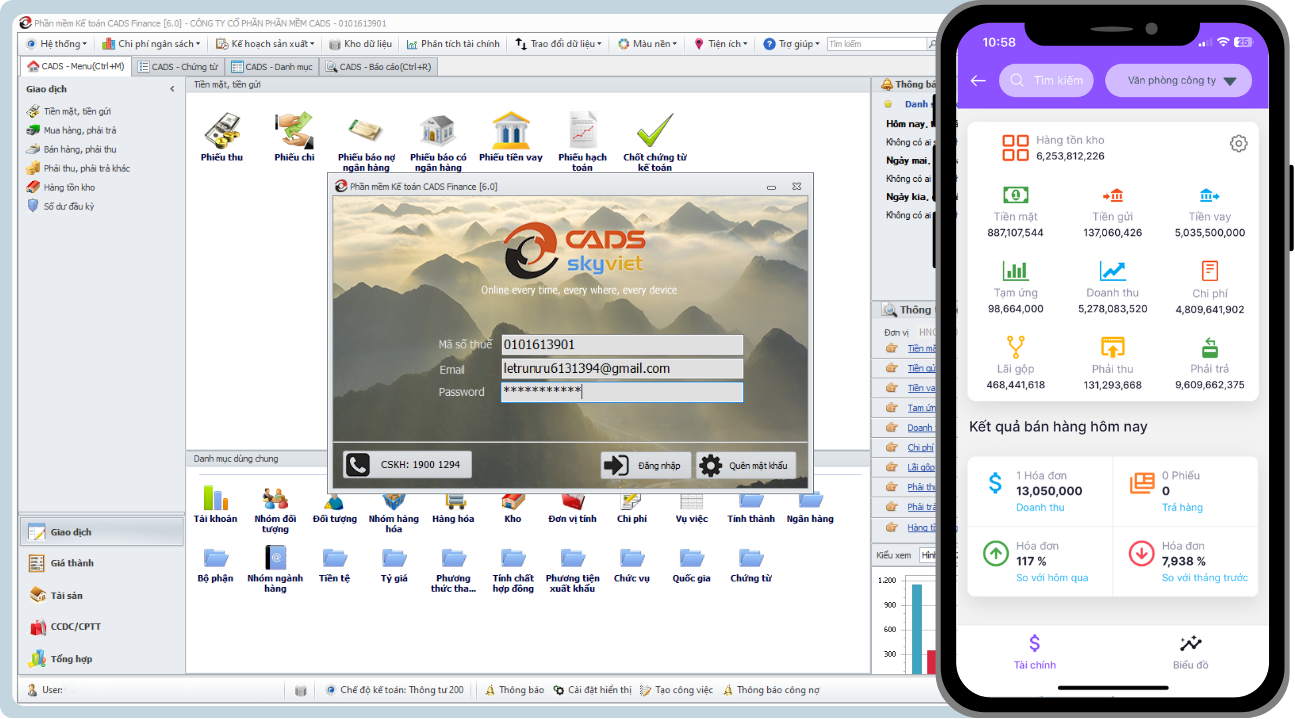This screenshot has height=719, width=1295.
Task: Tap Tiền mặt tile in mobile app
Action: tap(1015, 211)
